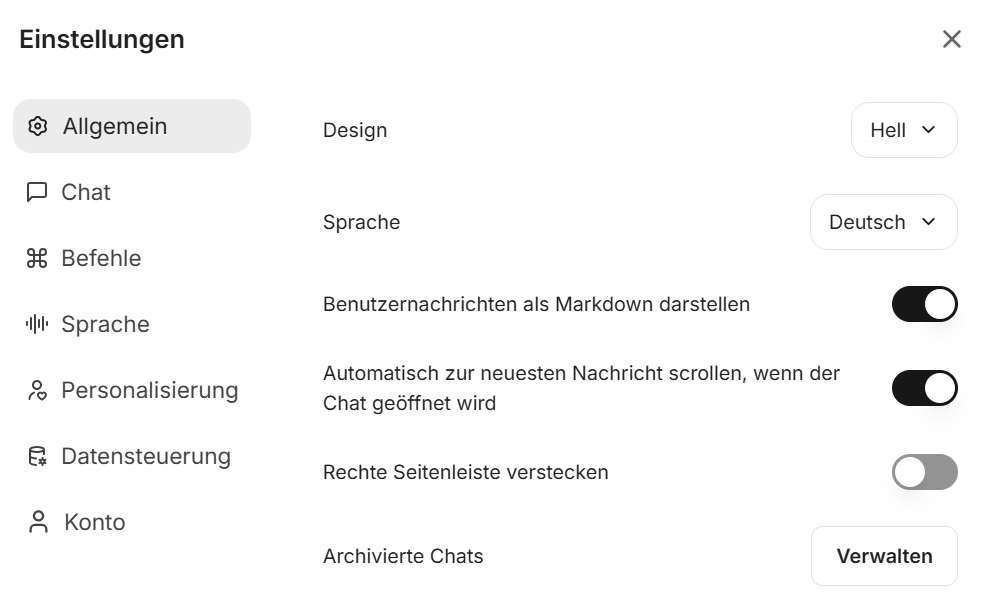This screenshot has height=609, width=984.
Task: Click the audio waveform Sprache icon
Action: (37, 324)
